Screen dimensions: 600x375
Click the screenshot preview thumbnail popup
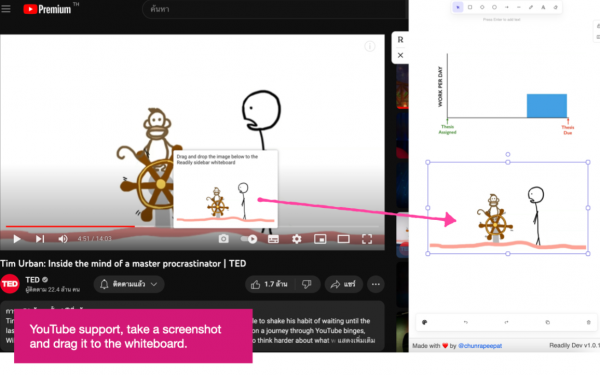pyautogui.click(x=225, y=189)
